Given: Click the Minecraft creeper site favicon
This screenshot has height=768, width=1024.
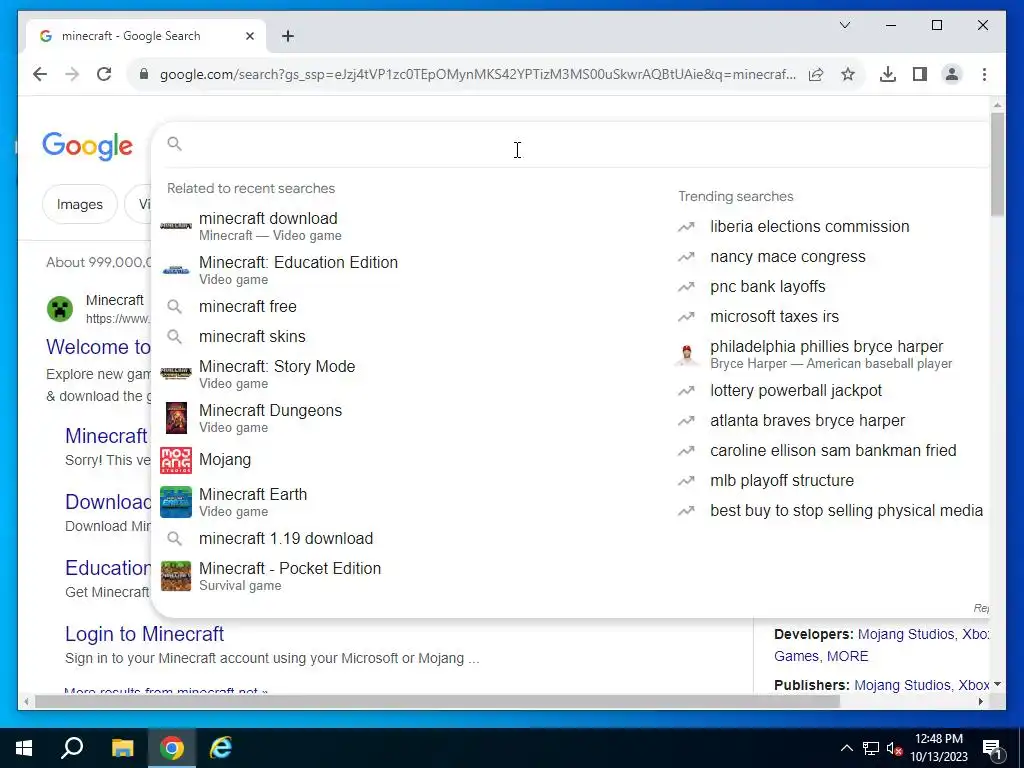Looking at the screenshot, I should coord(60,309).
